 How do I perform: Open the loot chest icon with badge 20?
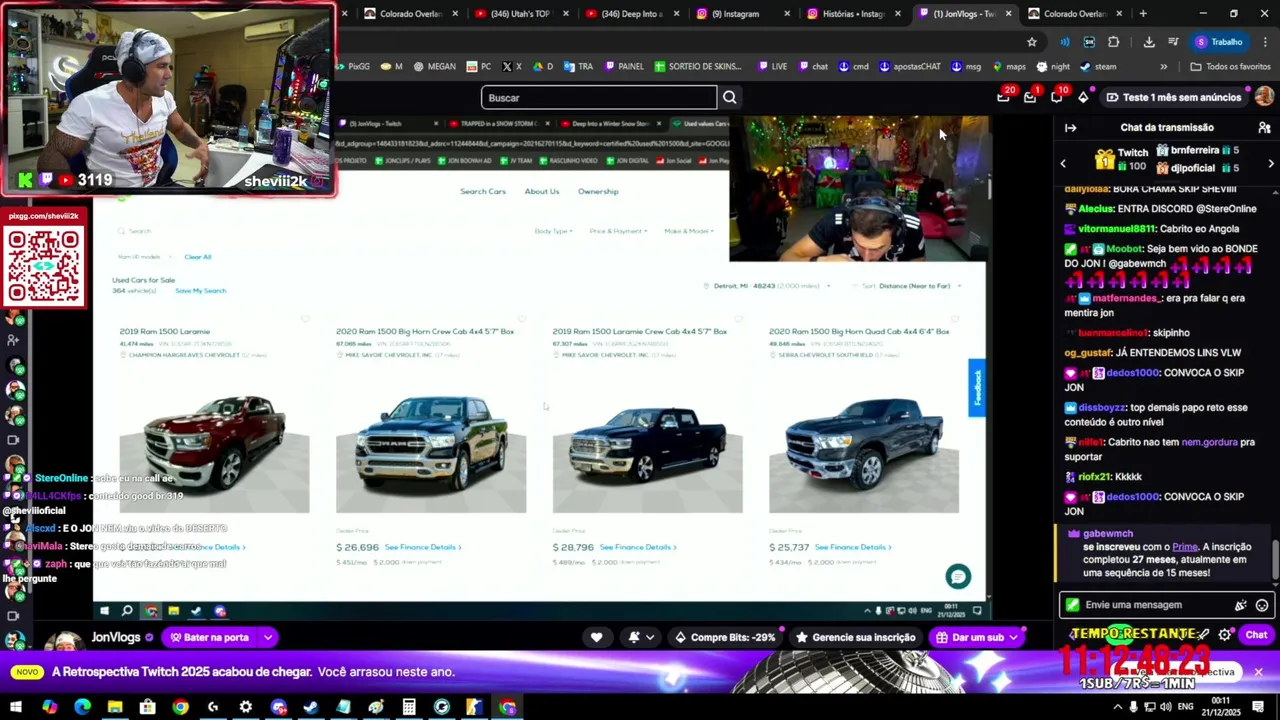tap(1003, 97)
